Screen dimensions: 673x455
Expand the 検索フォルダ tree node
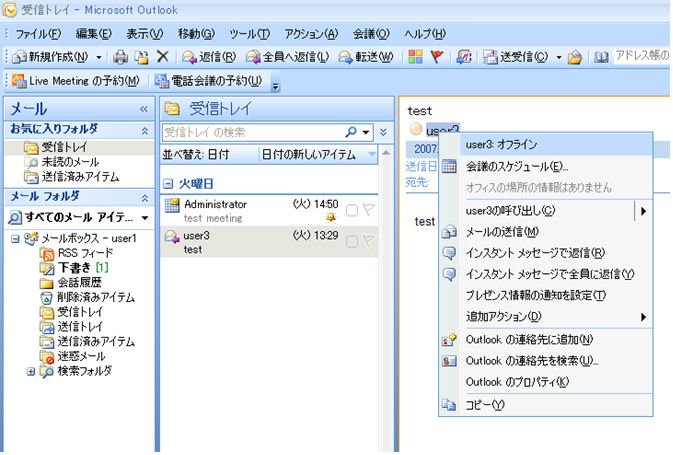pyautogui.click(x=30, y=371)
